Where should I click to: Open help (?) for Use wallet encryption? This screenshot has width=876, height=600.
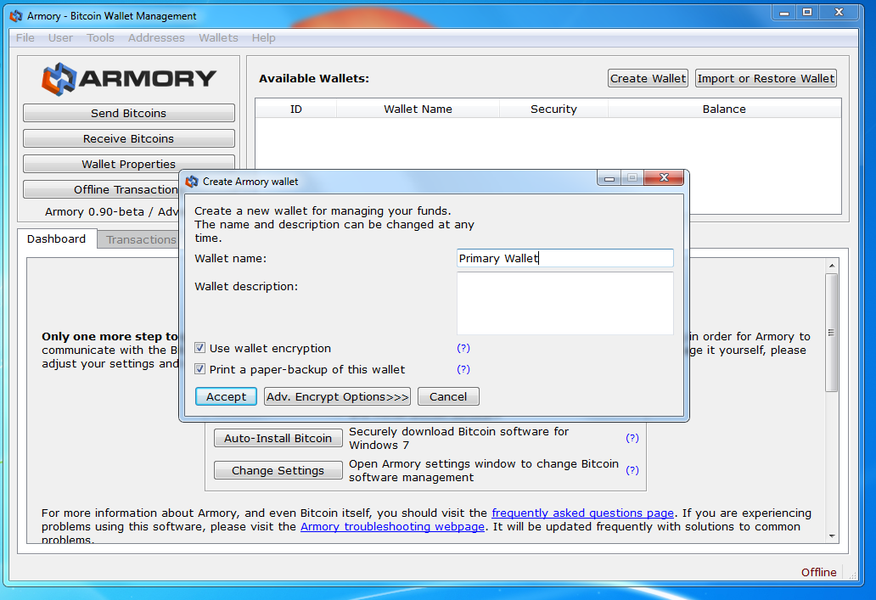[463, 348]
